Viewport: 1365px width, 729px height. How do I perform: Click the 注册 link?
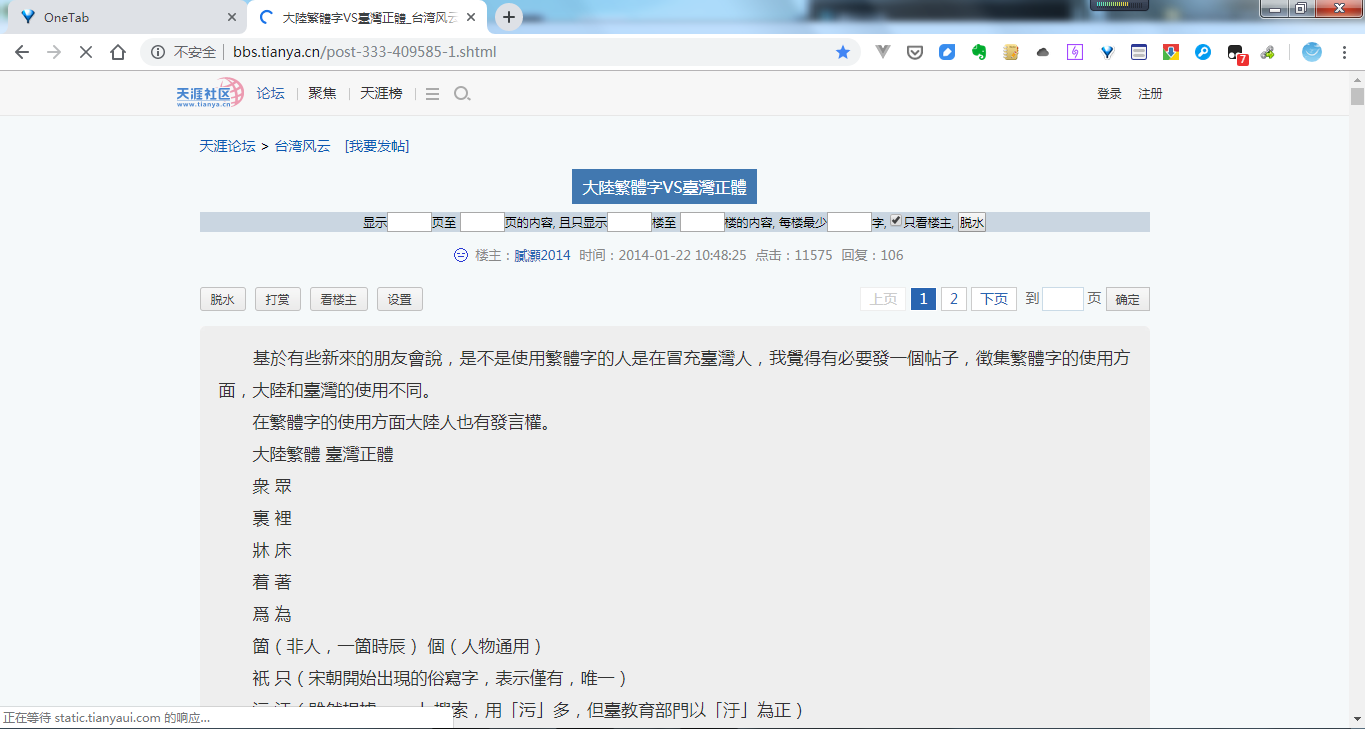coord(1150,94)
